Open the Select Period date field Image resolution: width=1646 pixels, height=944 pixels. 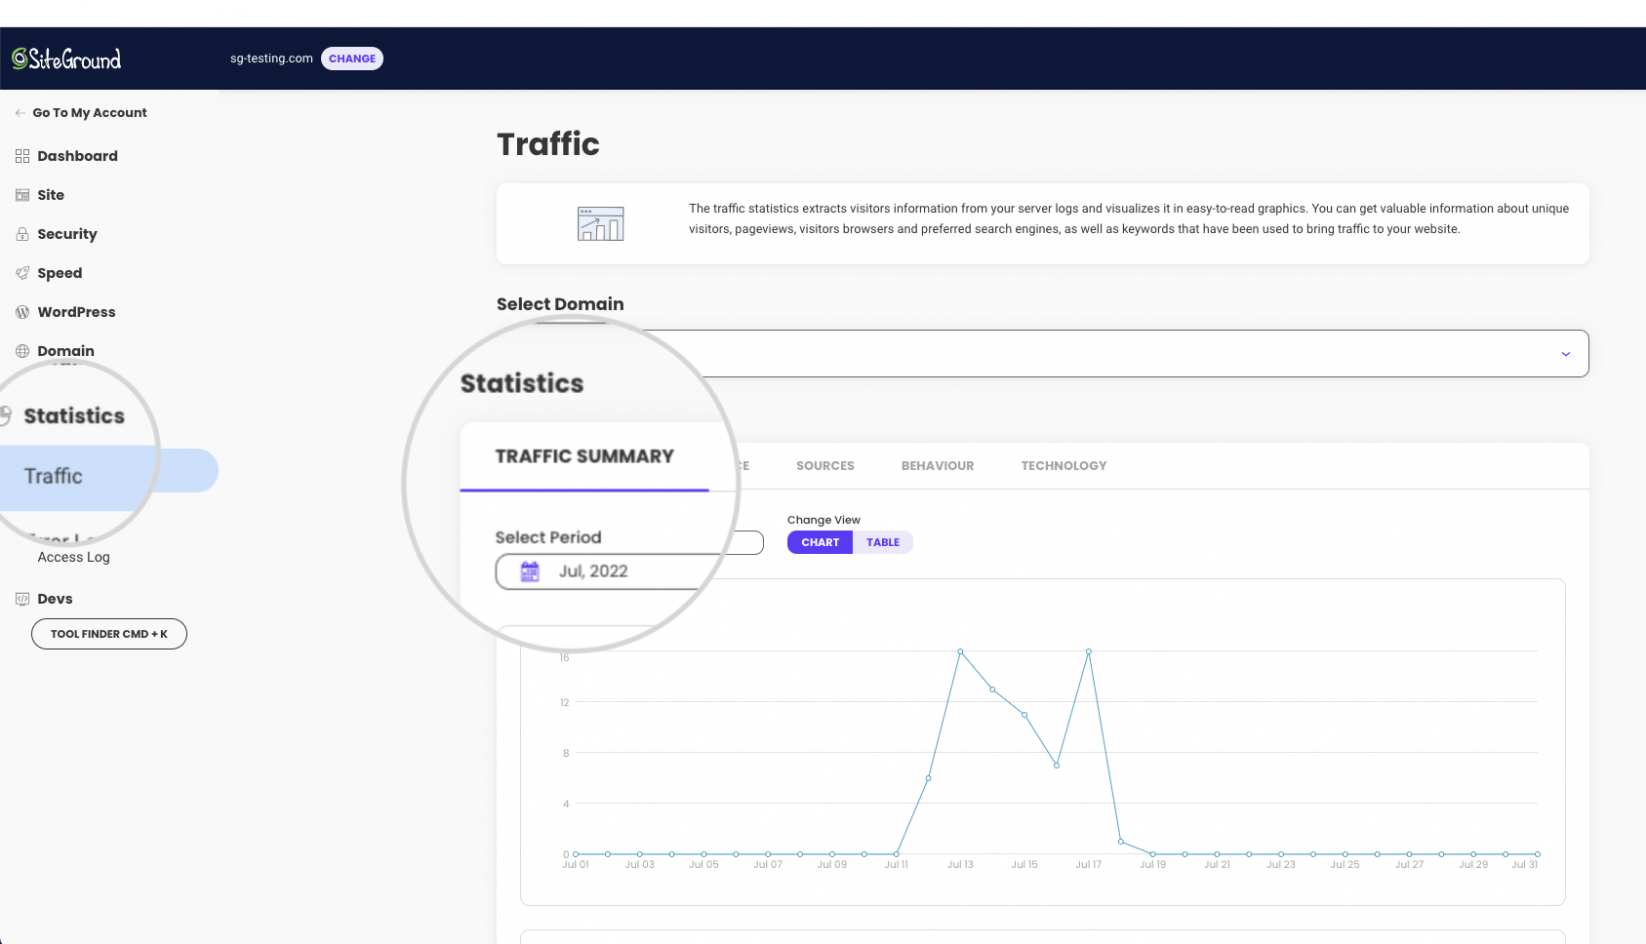(x=629, y=571)
